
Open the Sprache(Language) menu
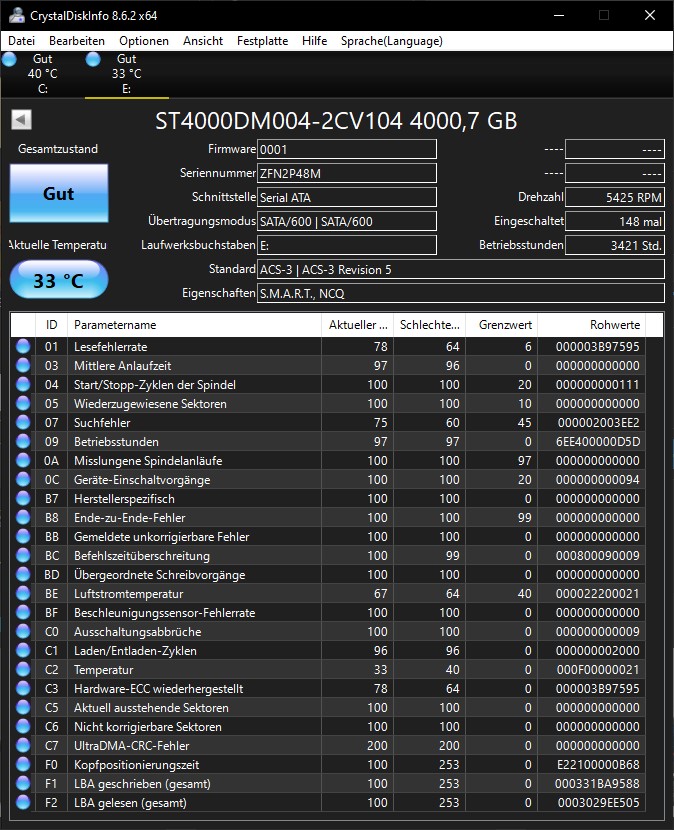(x=392, y=41)
